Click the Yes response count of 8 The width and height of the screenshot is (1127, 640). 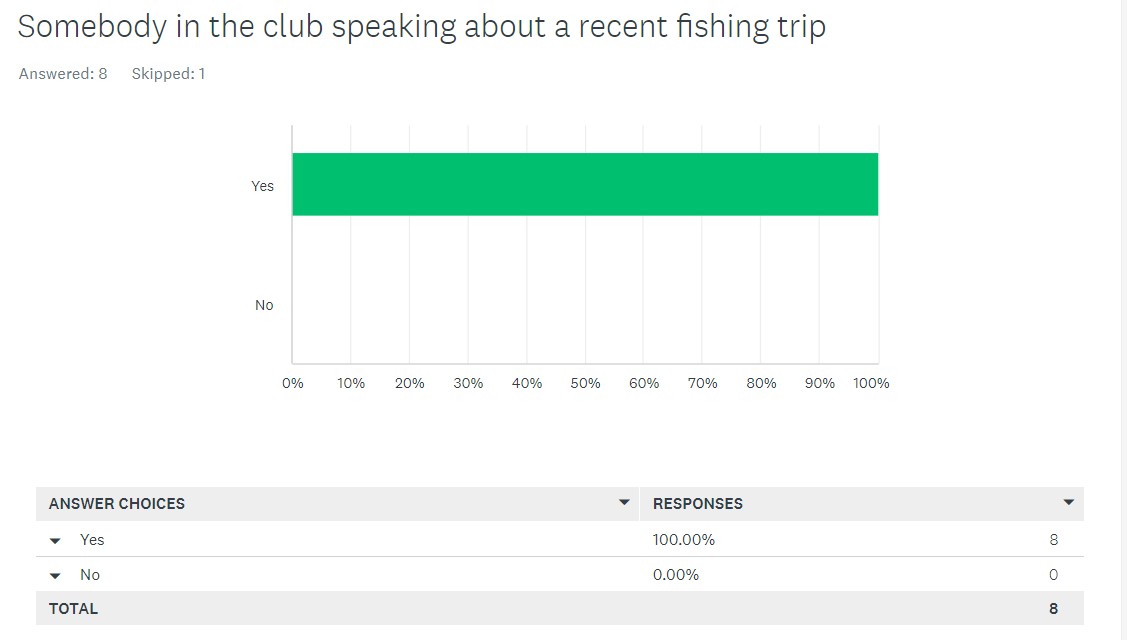point(1054,540)
